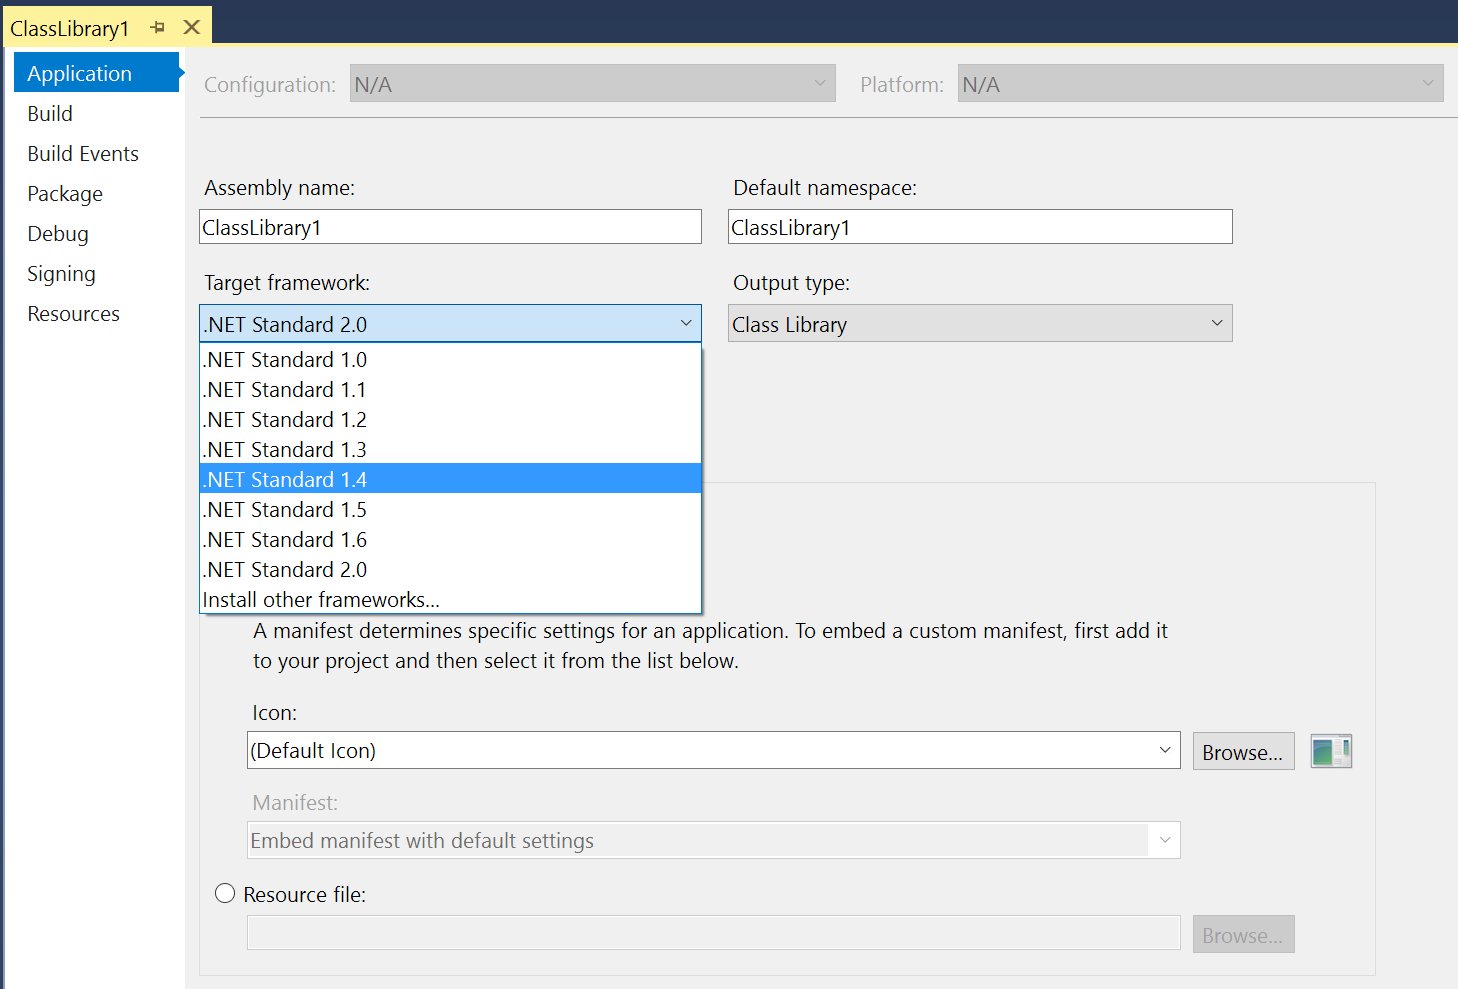Click the Assembly name label

pyautogui.click(x=279, y=188)
